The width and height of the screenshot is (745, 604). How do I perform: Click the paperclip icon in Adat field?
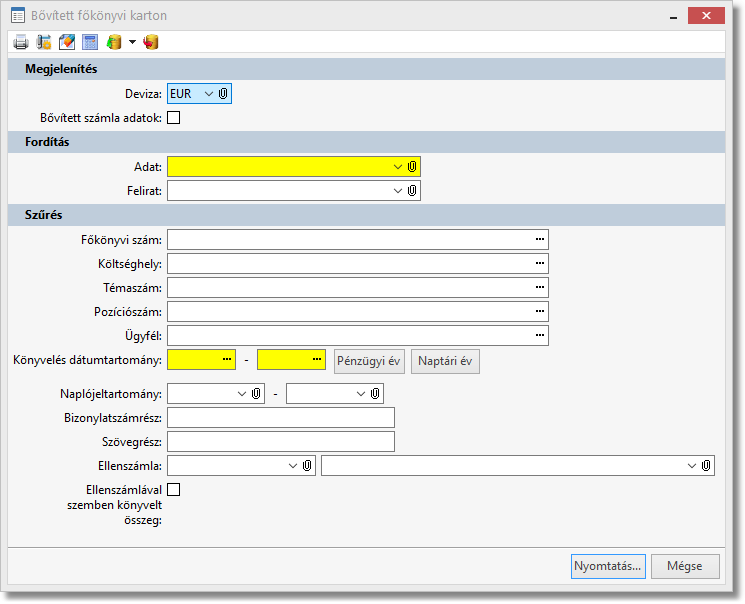click(412, 166)
